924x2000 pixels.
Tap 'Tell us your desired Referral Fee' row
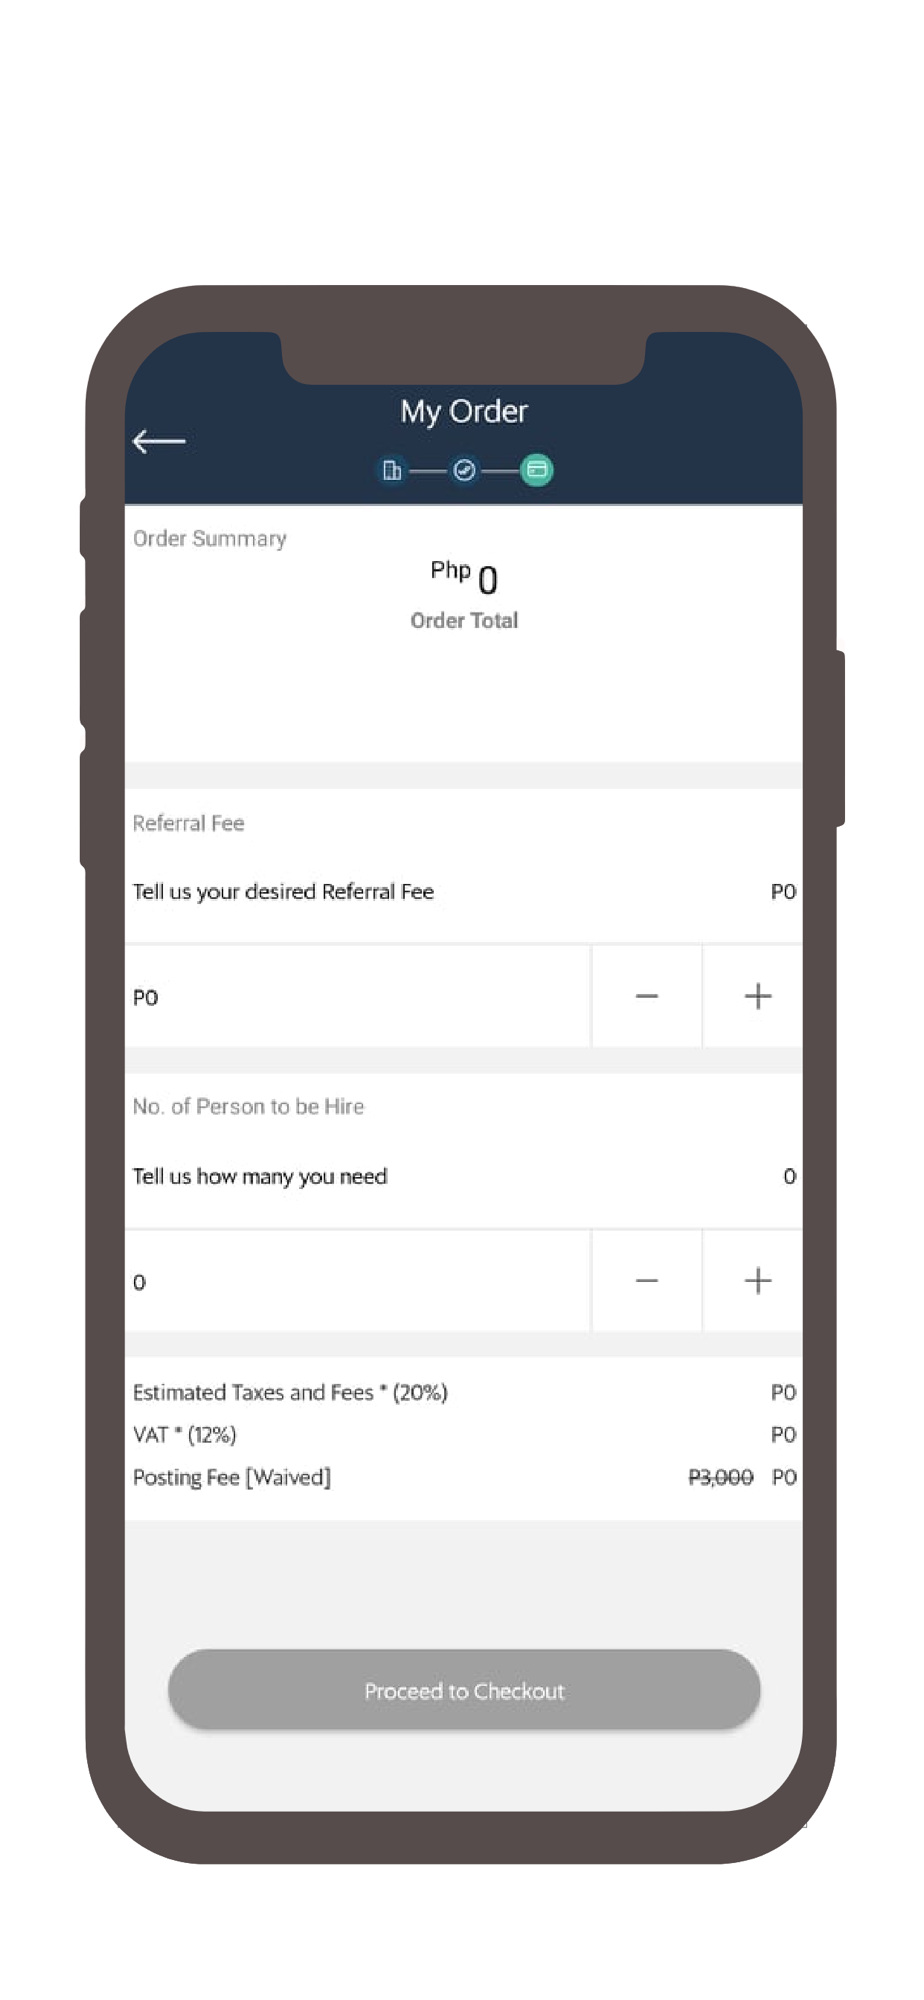(463, 891)
